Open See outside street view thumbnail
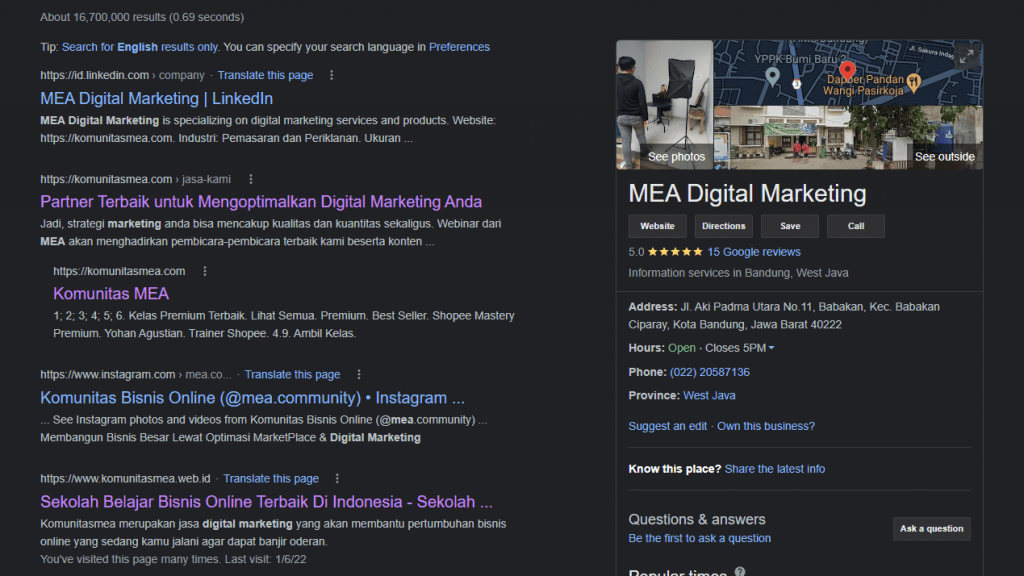 [848, 138]
